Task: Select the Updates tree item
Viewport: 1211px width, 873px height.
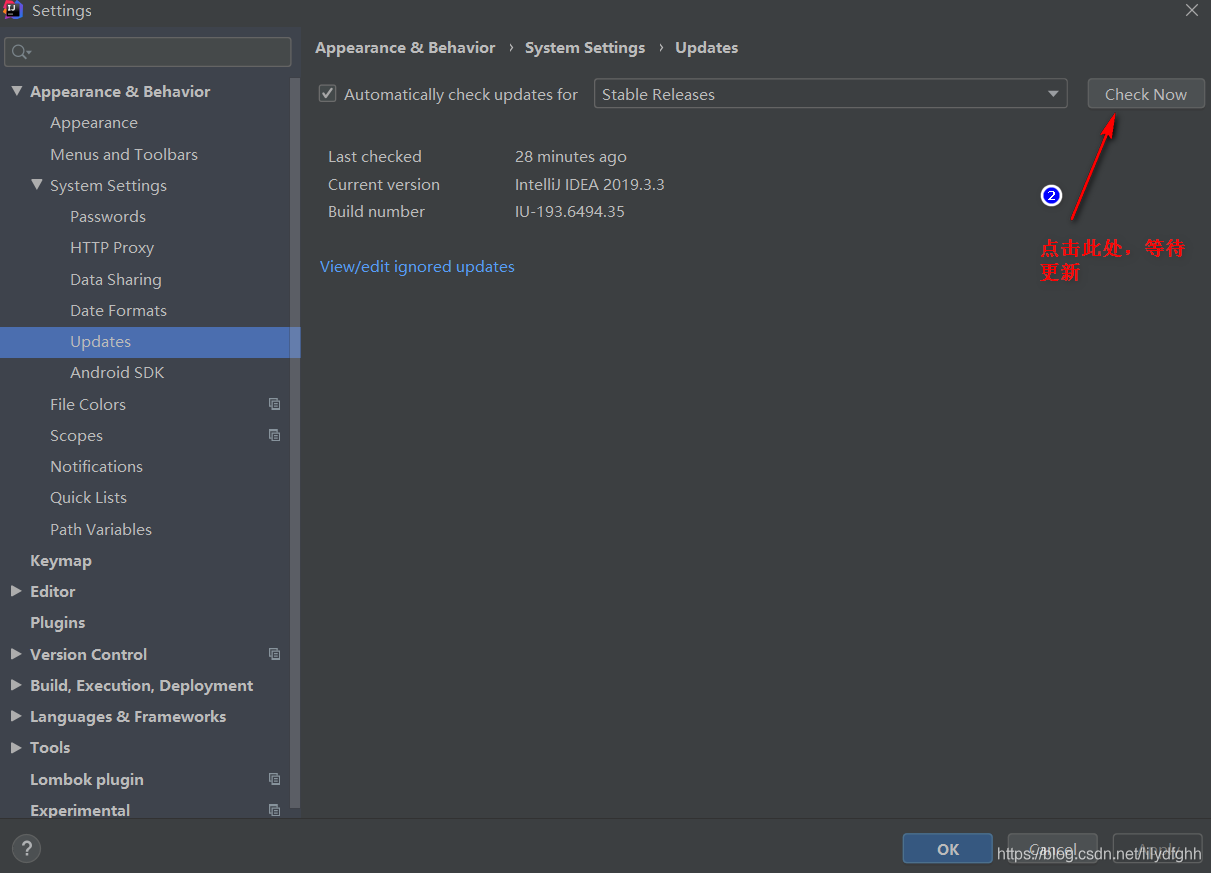Action: click(x=150, y=342)
